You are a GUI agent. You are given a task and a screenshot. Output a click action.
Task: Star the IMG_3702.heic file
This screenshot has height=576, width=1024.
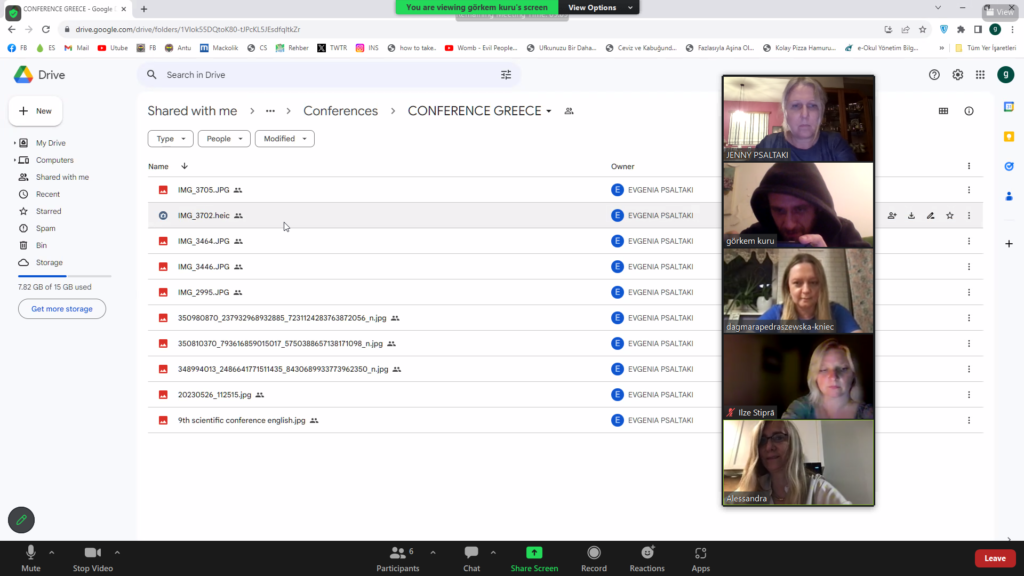click(x=949, y=215)
